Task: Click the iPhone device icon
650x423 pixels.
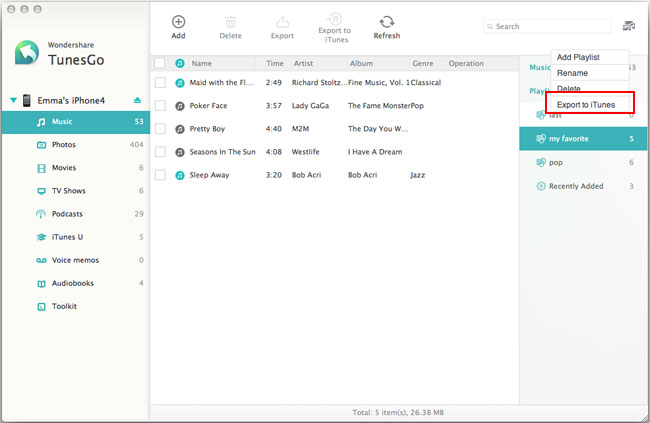Action: (27, 100)
